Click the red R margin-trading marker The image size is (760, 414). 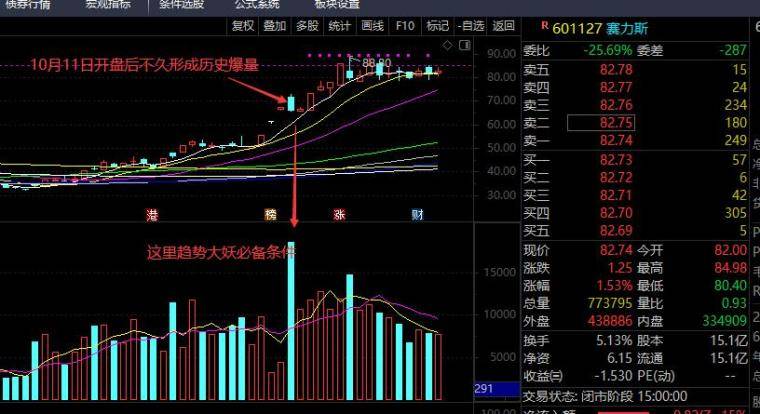click(x=545, y=26)
